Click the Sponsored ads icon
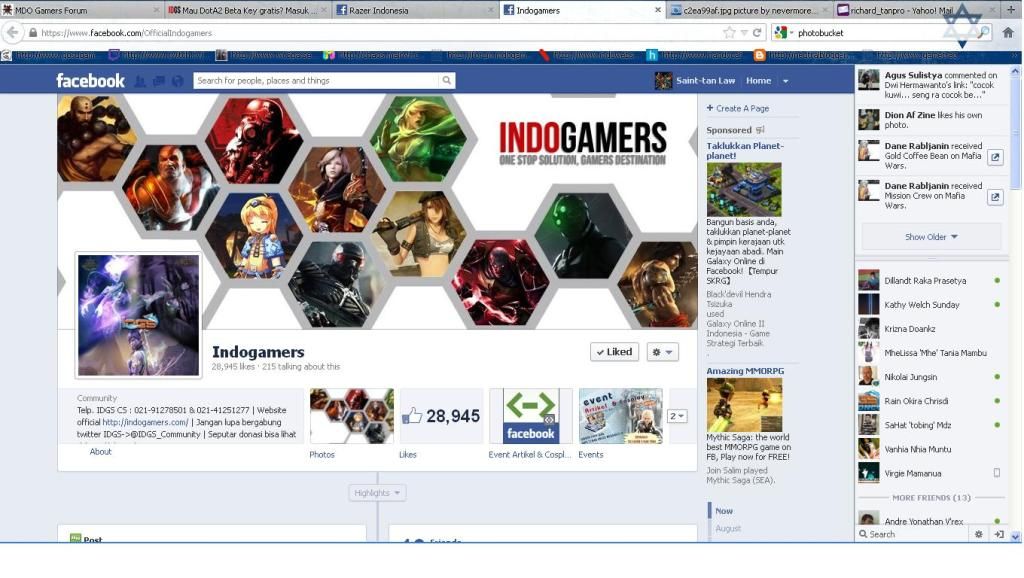 (760, 130)
